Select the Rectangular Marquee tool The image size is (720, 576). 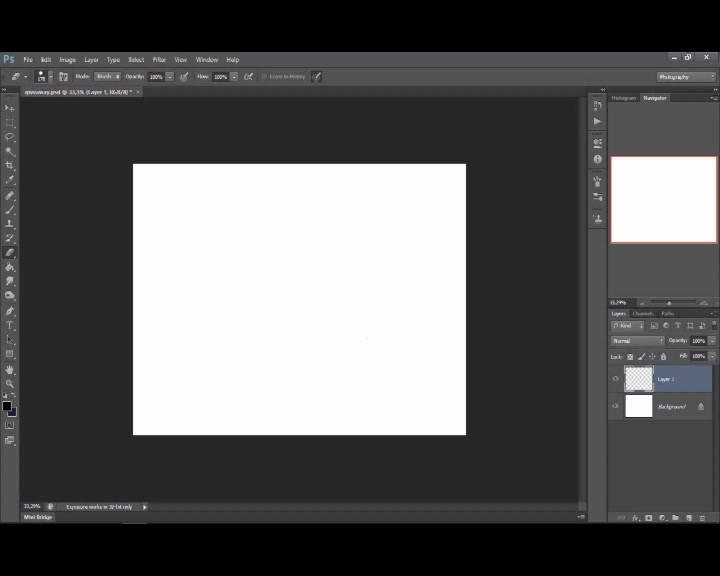point(9,123)
